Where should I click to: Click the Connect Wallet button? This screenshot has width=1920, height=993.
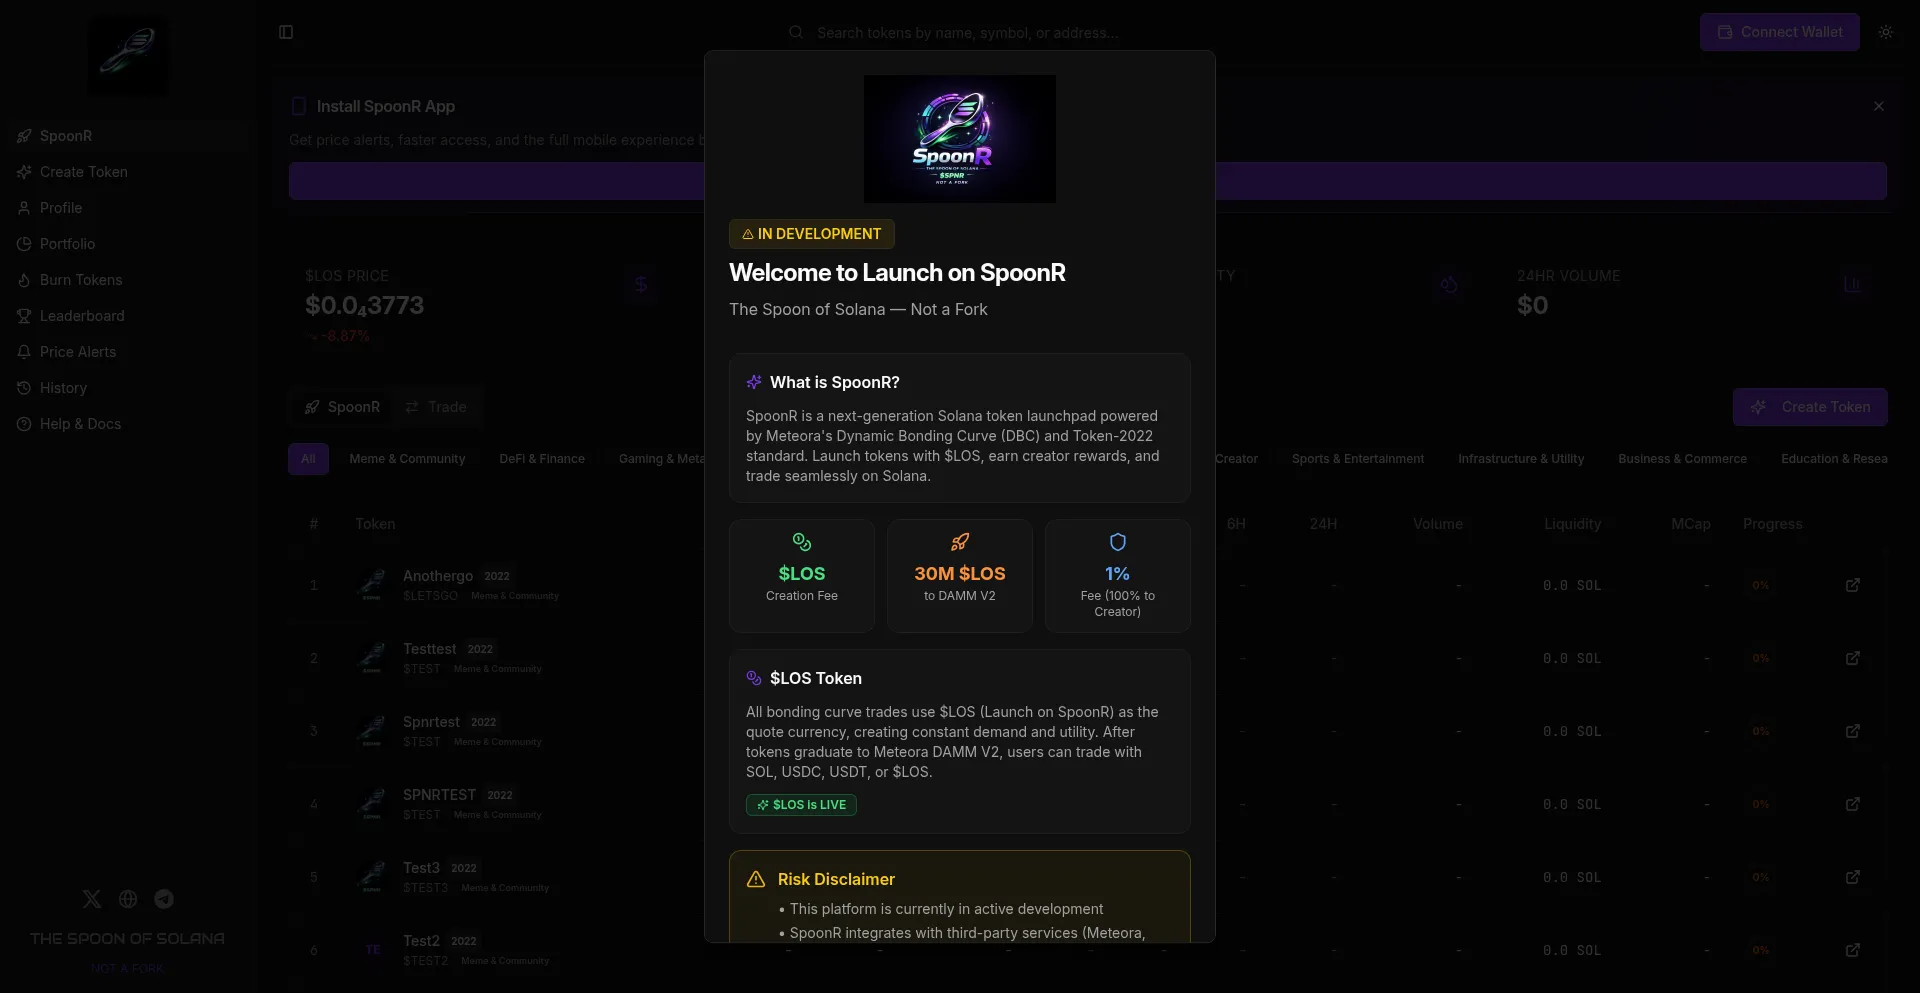click(x=1779, y=32)
